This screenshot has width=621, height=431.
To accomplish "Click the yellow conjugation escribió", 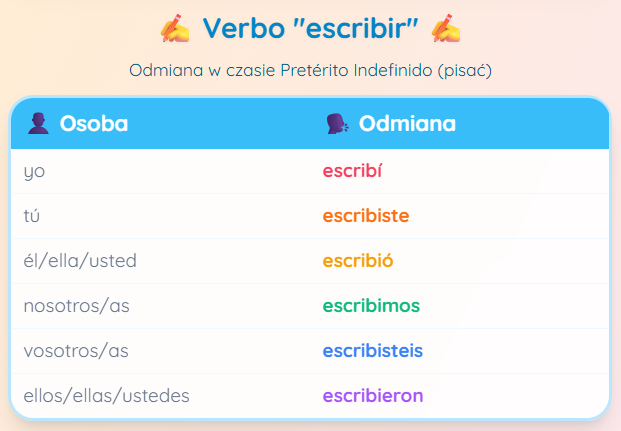I will point(358,261).
